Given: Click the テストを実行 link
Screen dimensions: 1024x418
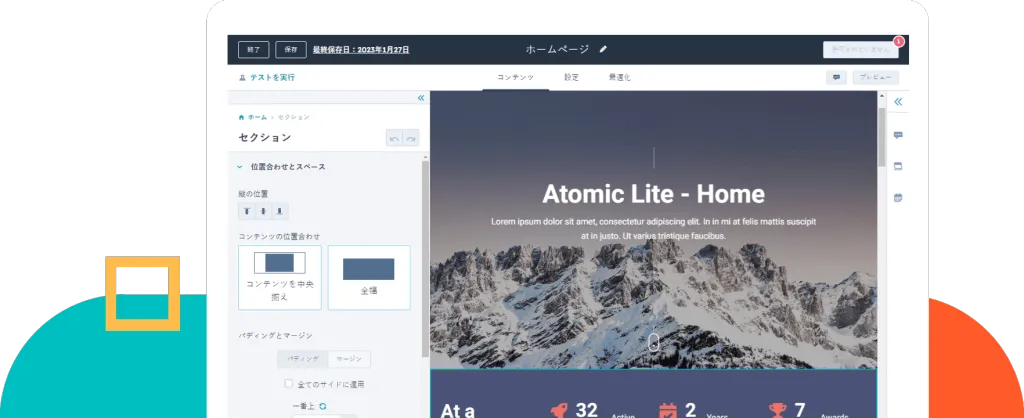Looking at the screenshot, I should tap(272, 78).
